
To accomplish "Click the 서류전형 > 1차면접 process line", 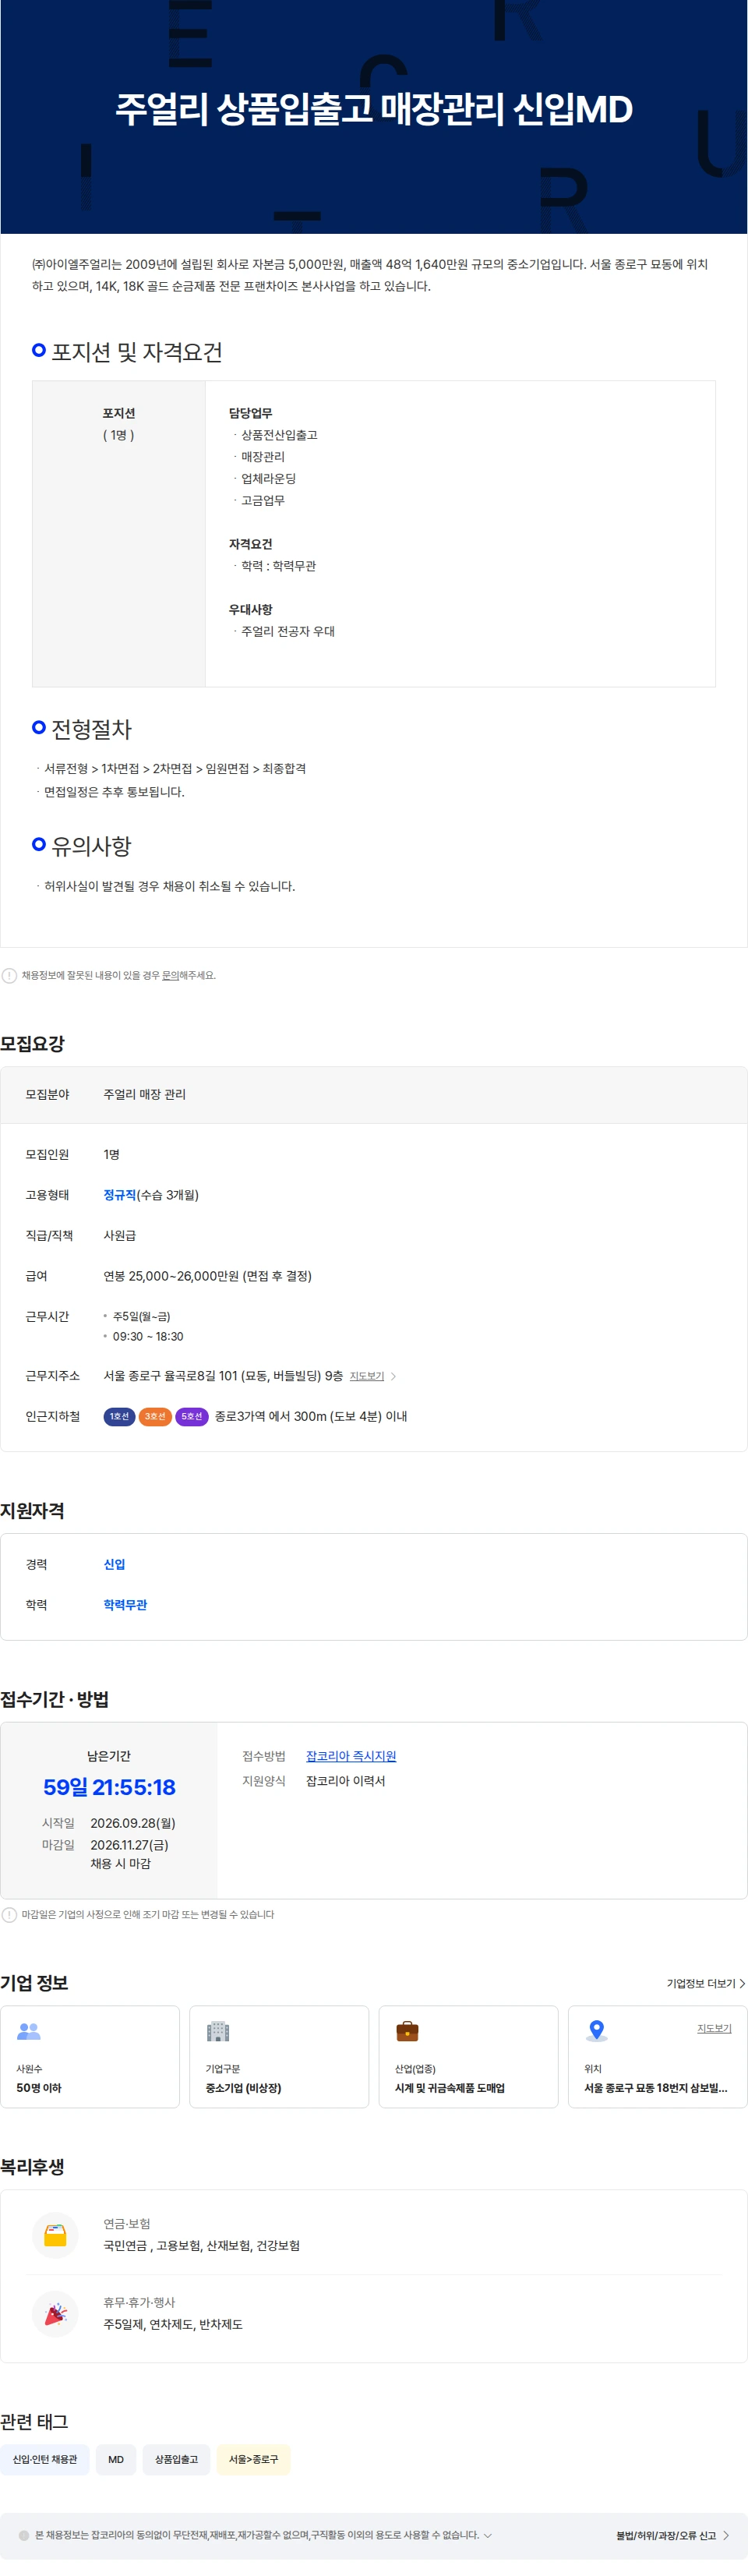I will [x=175, y=768].
